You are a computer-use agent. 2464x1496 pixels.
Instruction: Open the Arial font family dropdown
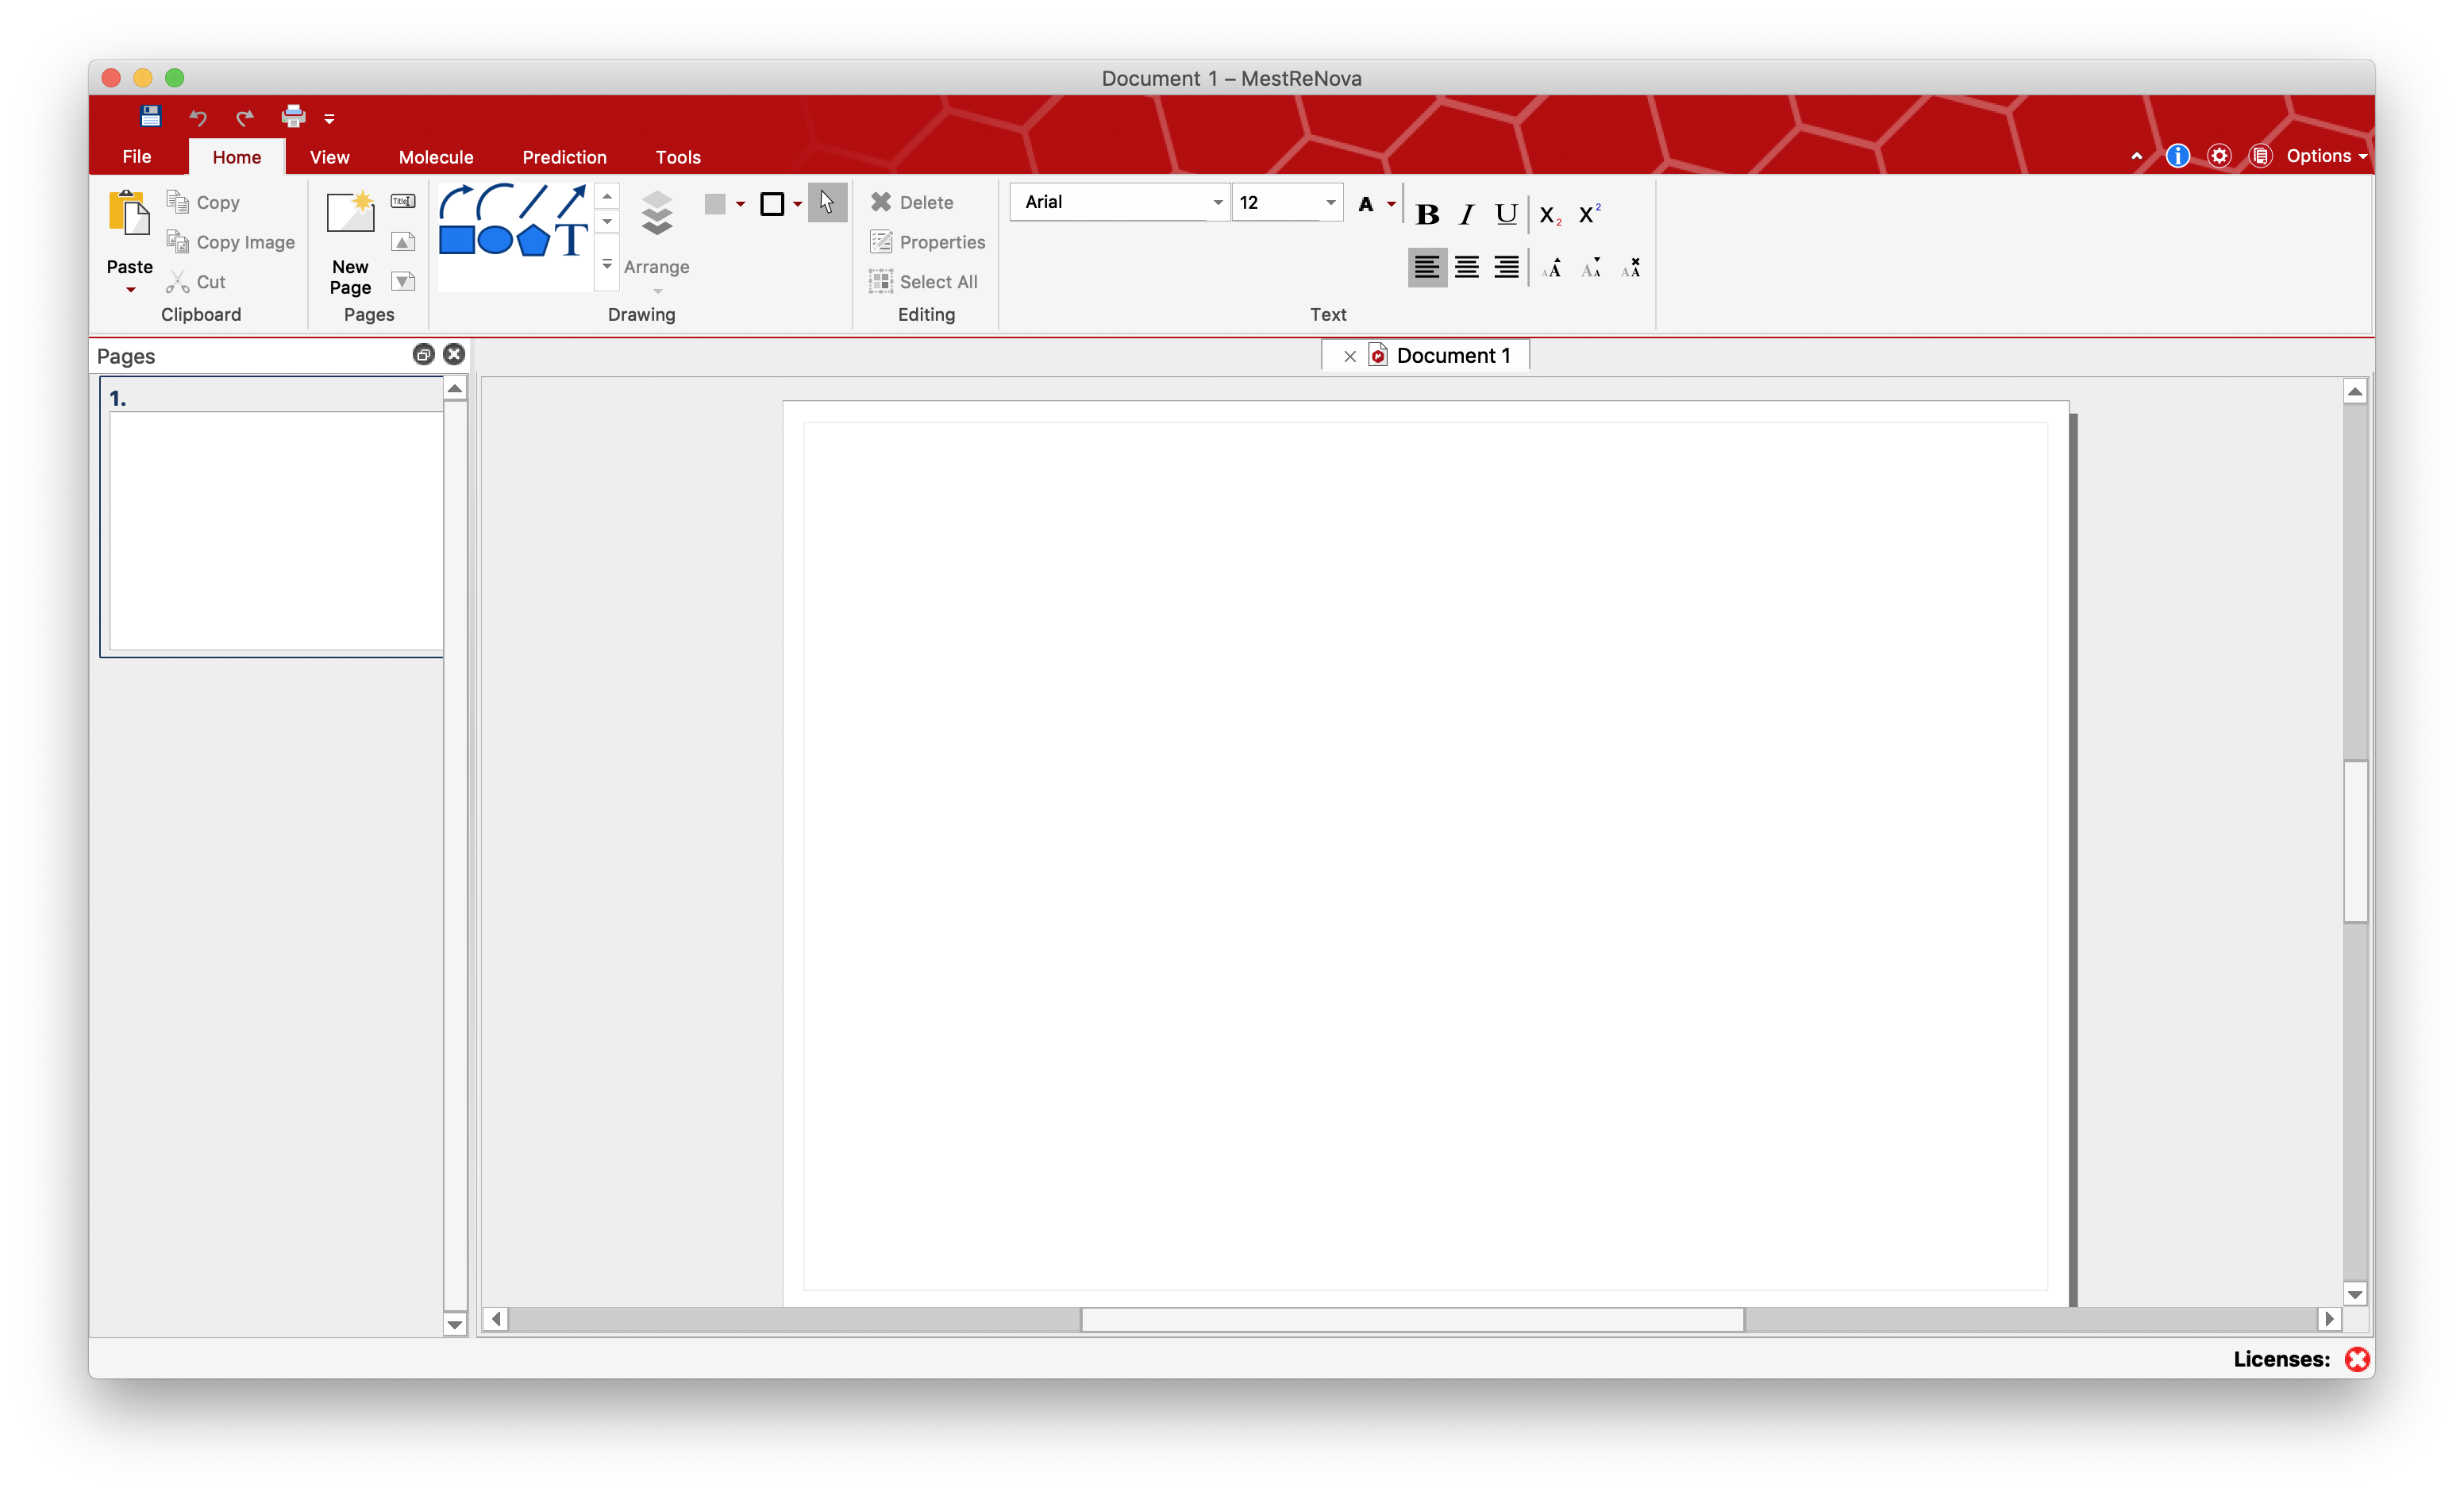[x=1217, y=203]
